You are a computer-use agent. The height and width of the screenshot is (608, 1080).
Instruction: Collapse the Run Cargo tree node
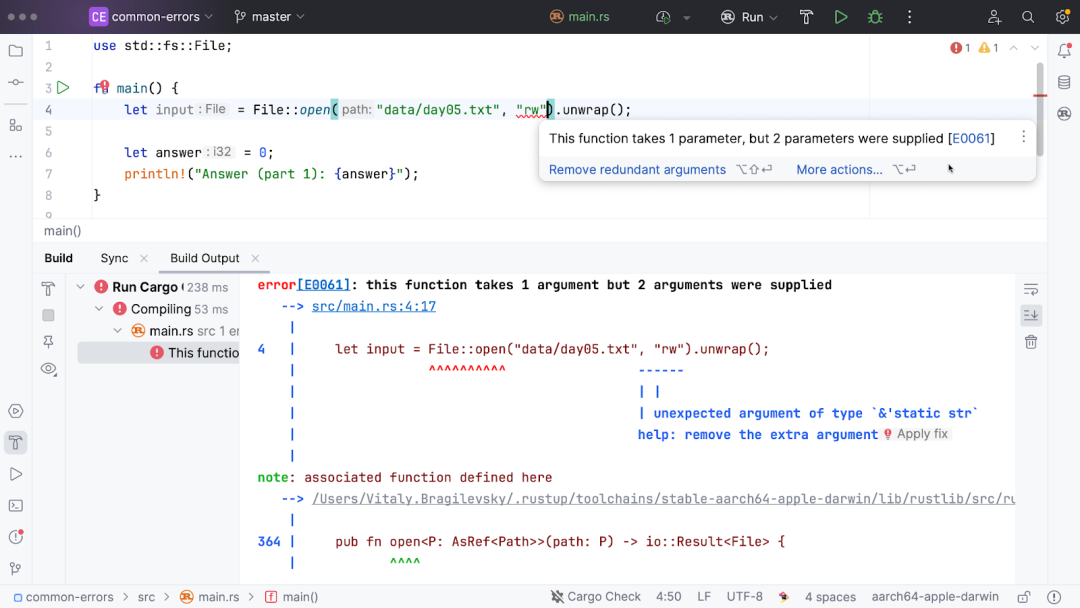[x=81, y=287]
